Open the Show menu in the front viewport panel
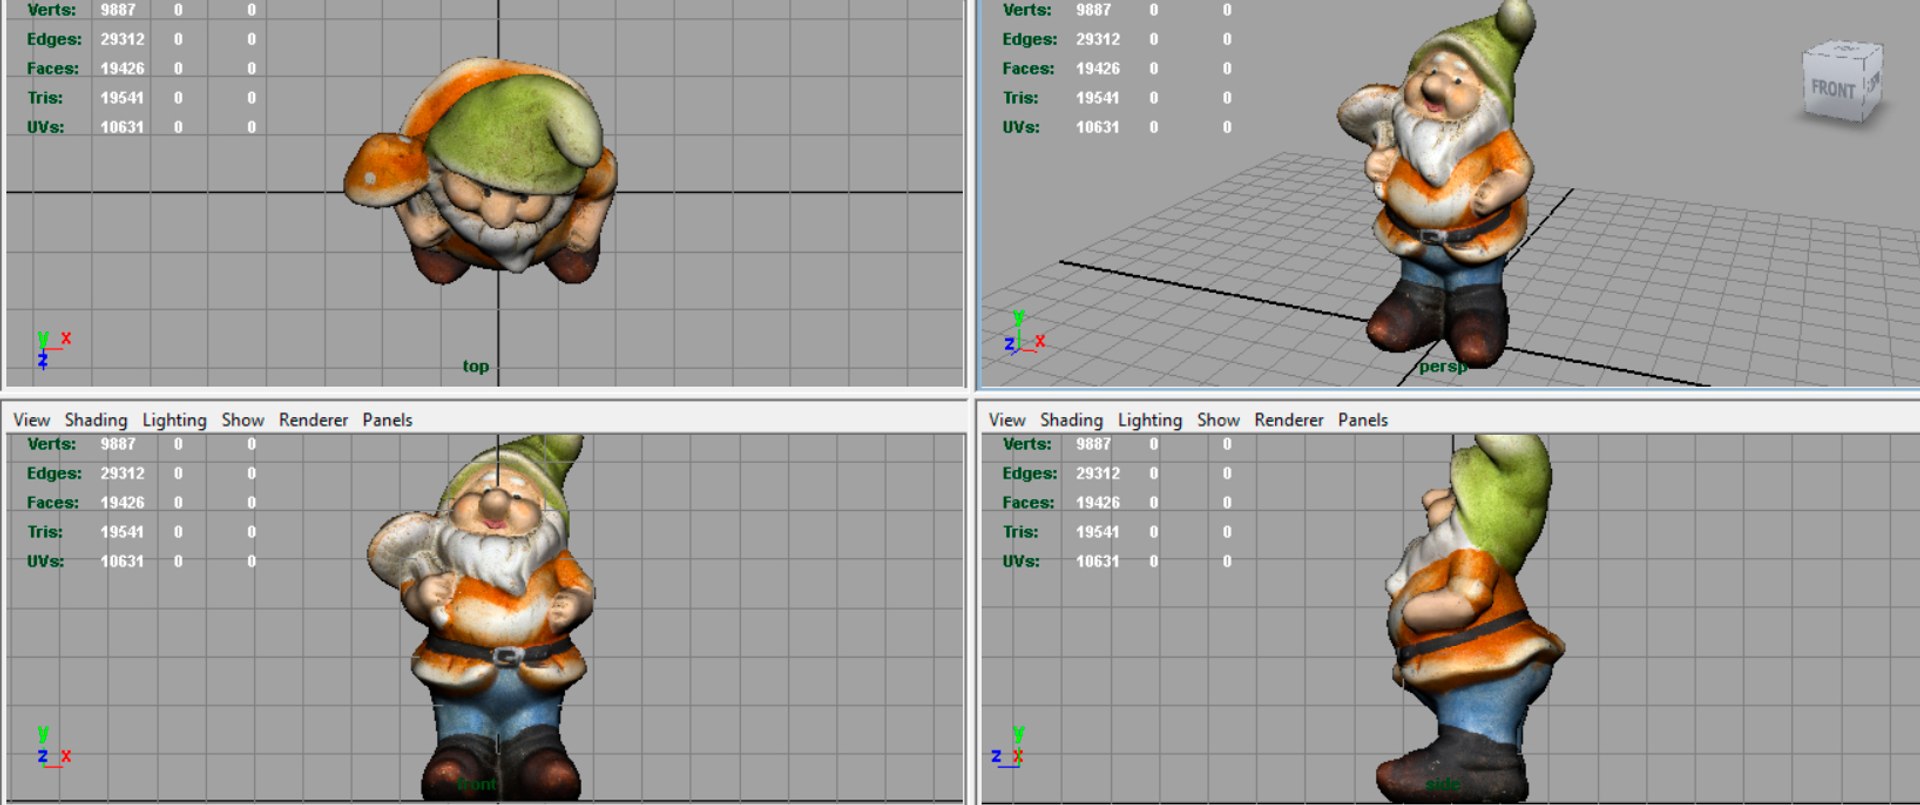The height and width of the screenshot is (805, 1920). coord(243,420)
